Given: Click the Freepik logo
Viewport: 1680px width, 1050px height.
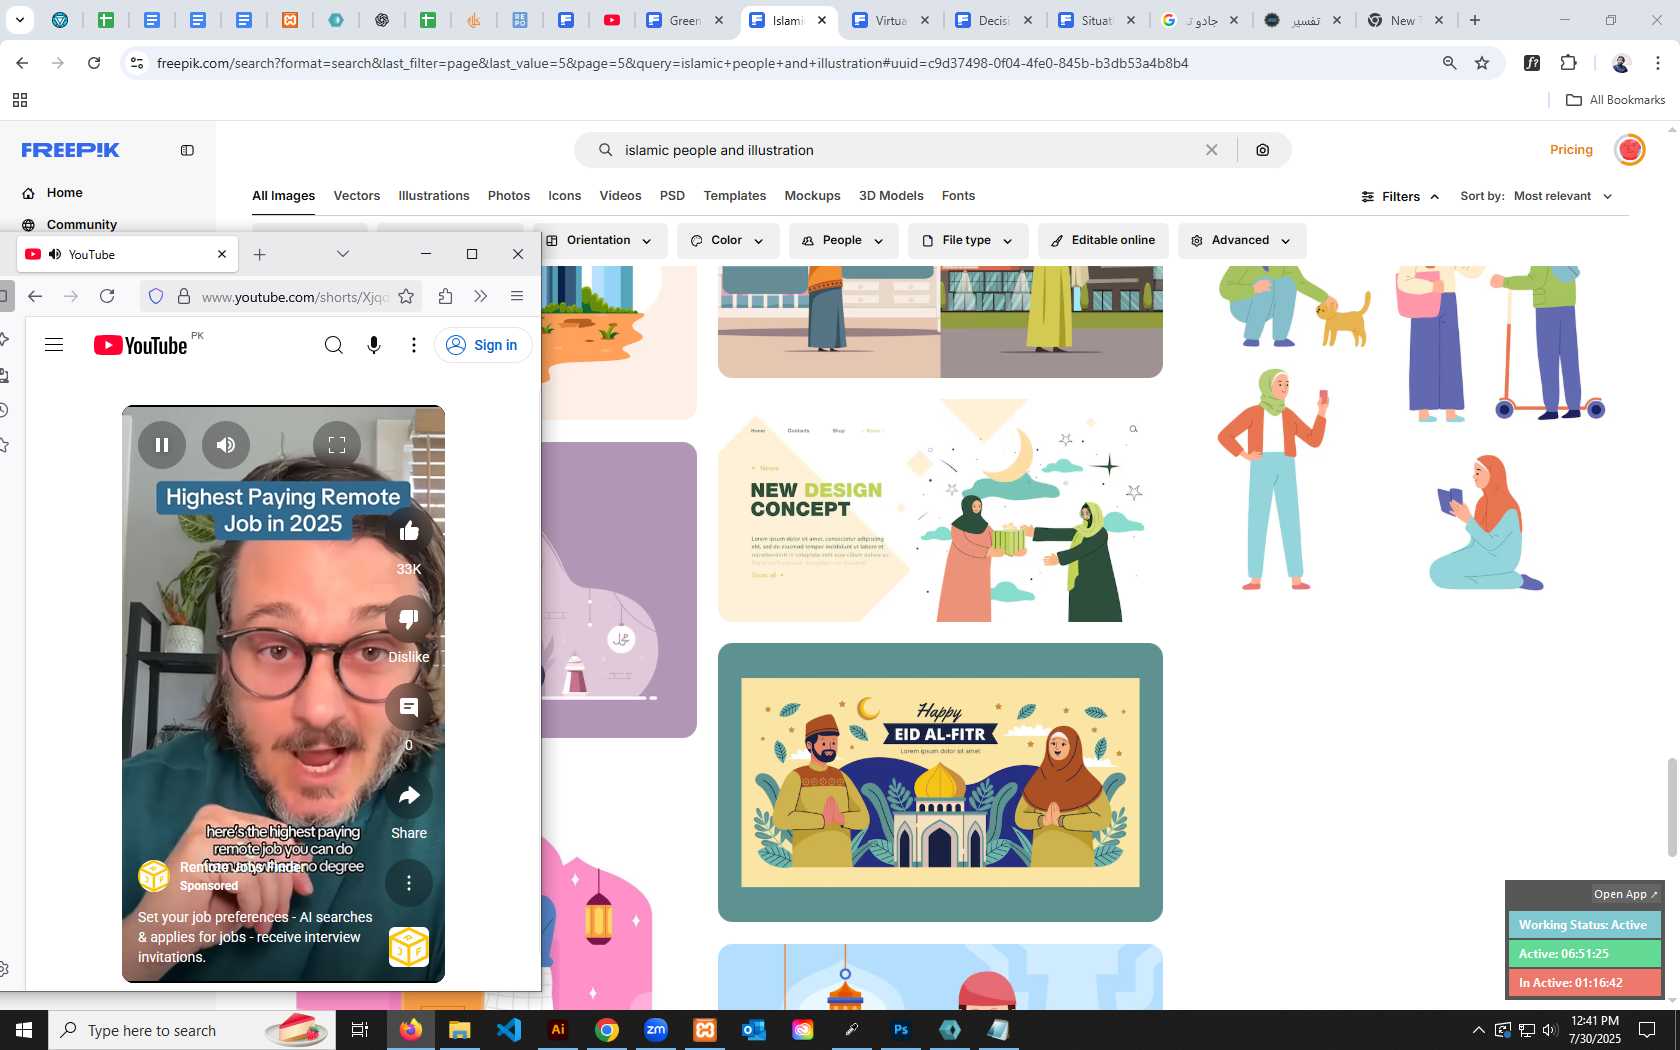Looking at the screenshot, I should (x=70, y=150).
